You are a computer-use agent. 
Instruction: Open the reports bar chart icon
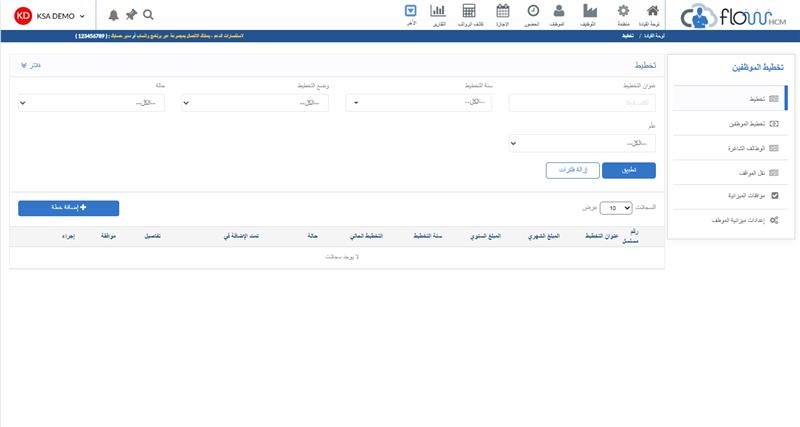coord(437,11)
